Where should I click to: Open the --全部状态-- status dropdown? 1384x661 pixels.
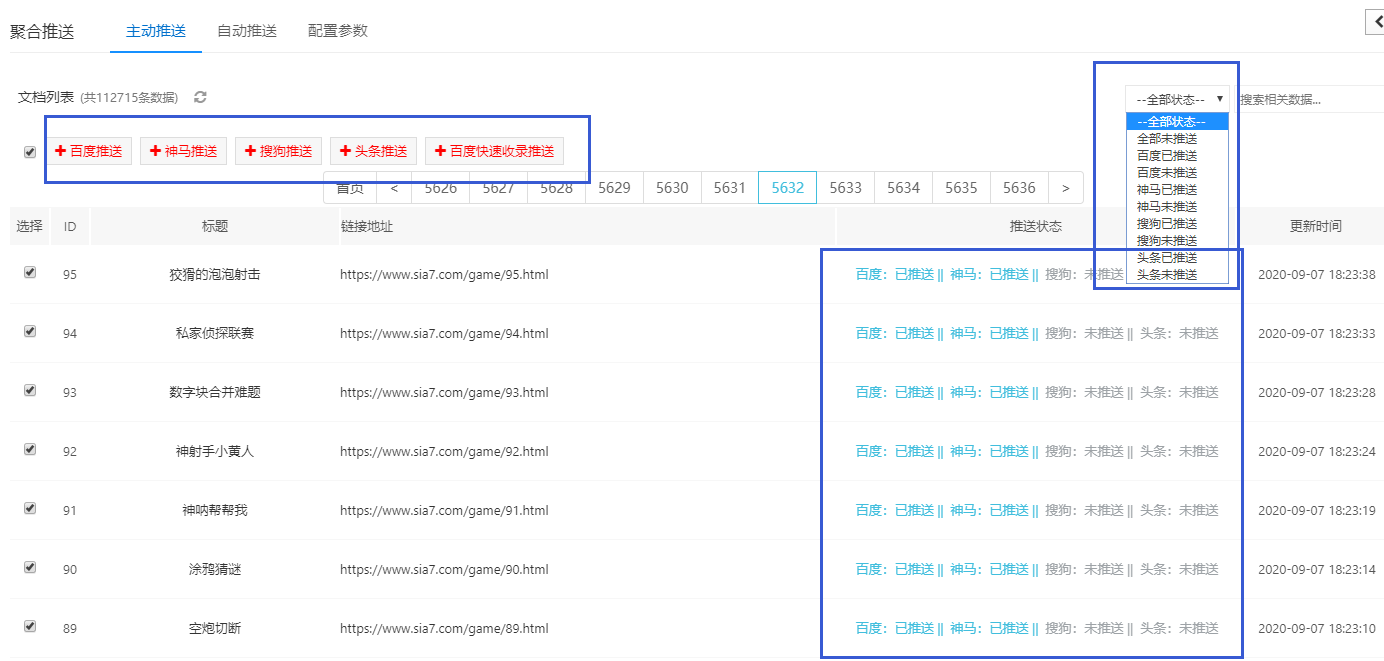[x=1178, y=99]
